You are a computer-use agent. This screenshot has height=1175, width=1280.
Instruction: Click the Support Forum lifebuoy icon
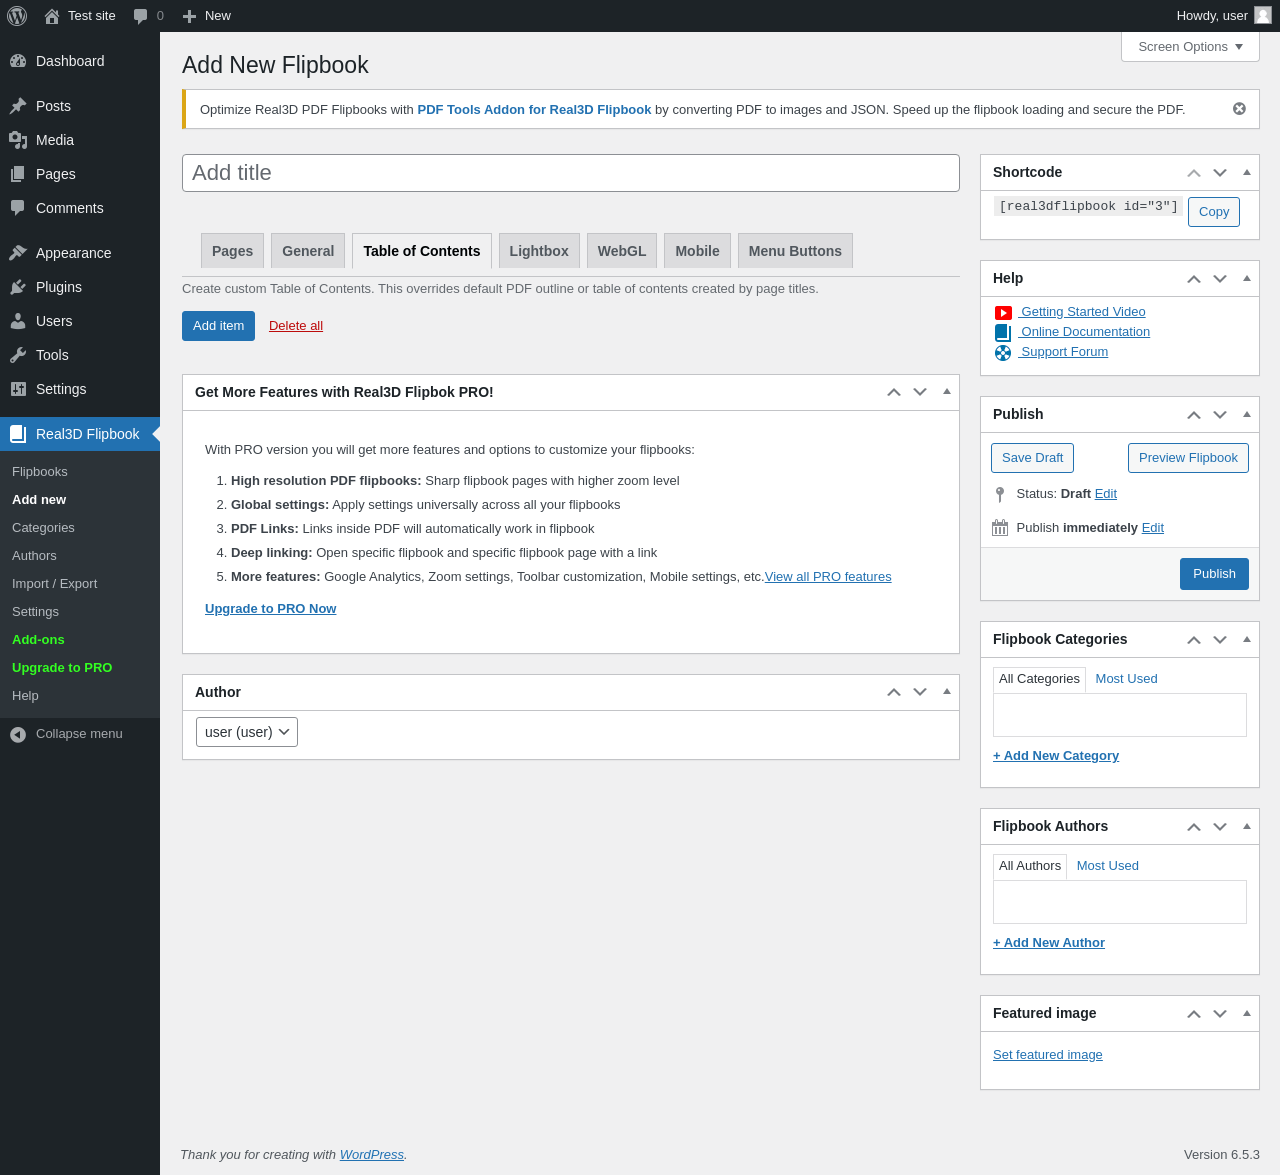click(x=1003, y=353)
